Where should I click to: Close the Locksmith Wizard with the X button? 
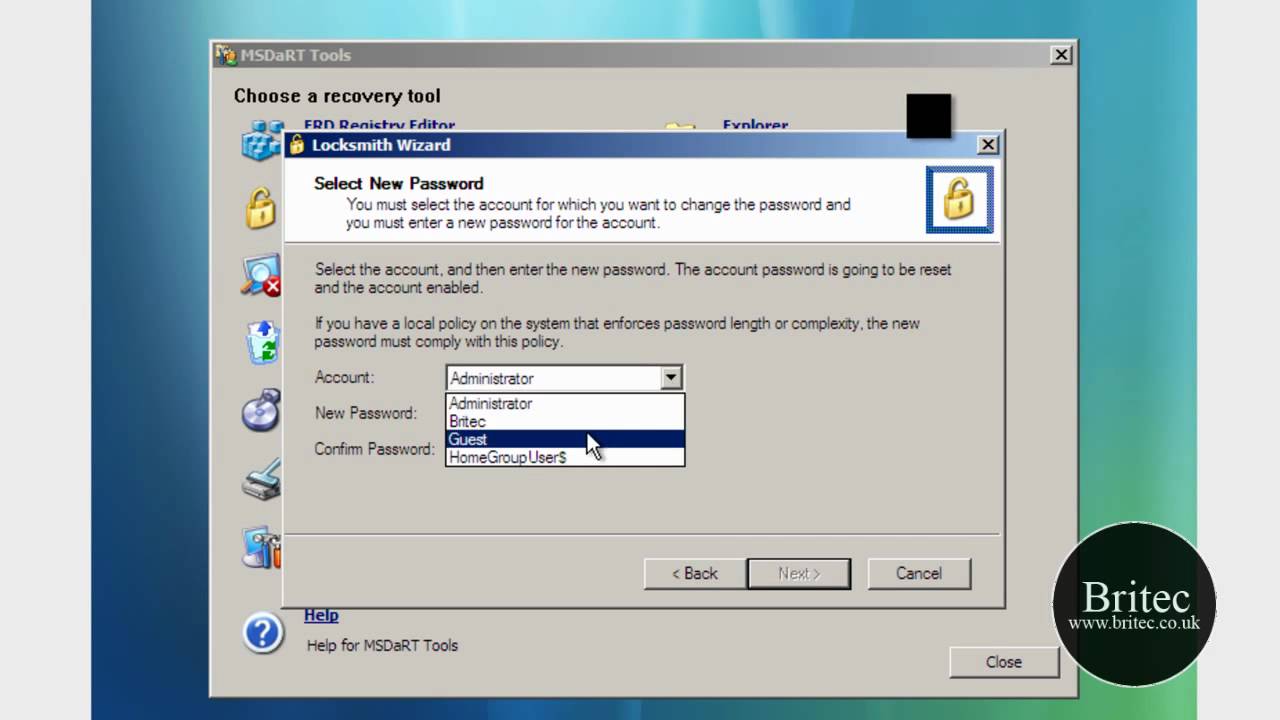click(x=988, y=145)
